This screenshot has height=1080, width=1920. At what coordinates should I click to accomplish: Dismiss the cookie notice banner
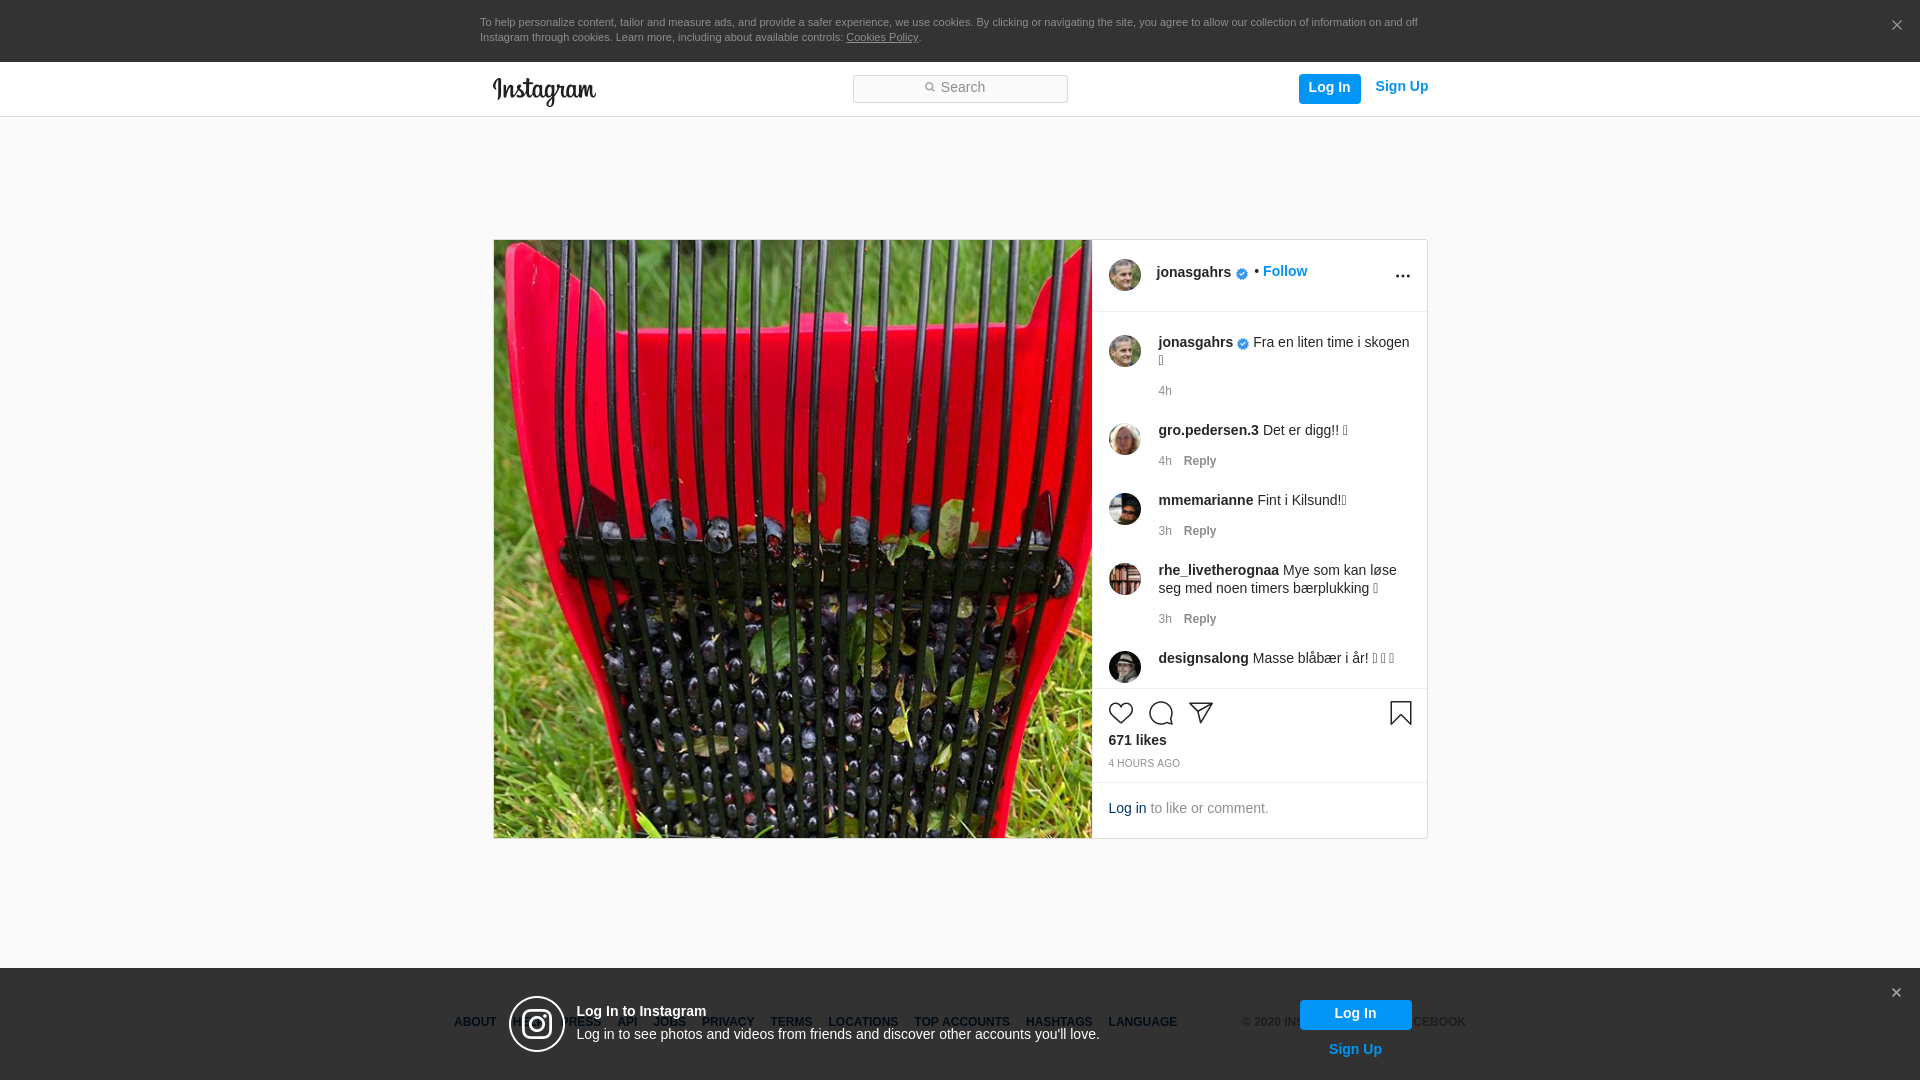tap(1896, 26)
